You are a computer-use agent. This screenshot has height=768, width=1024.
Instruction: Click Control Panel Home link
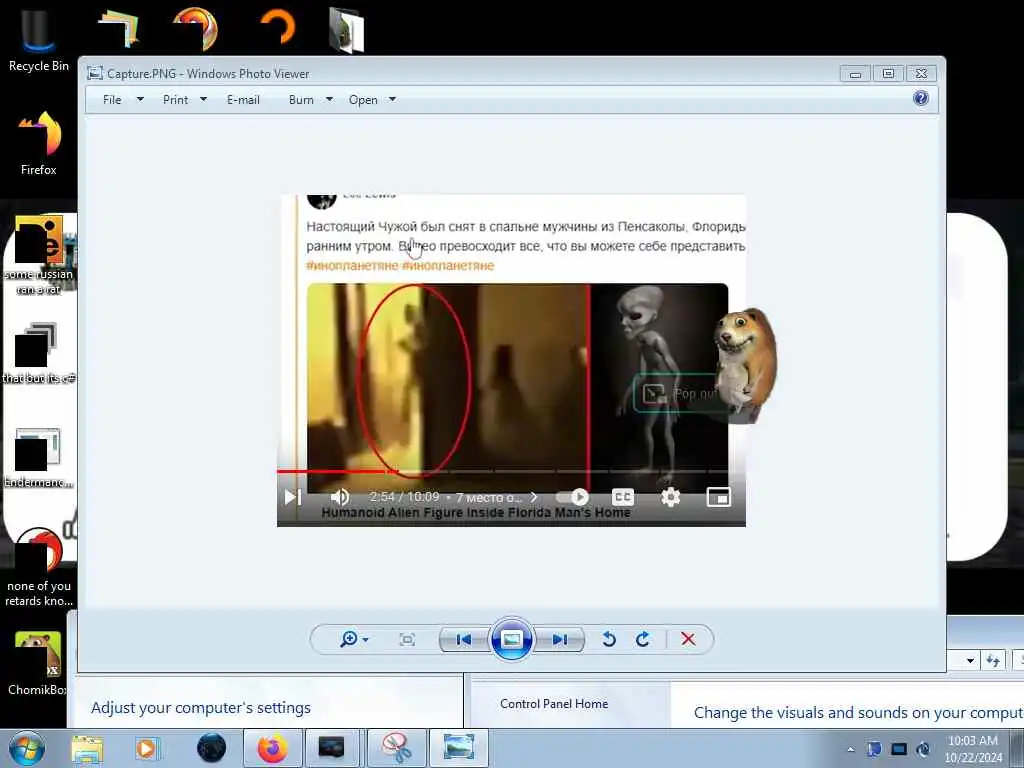(x=554, y=704)
